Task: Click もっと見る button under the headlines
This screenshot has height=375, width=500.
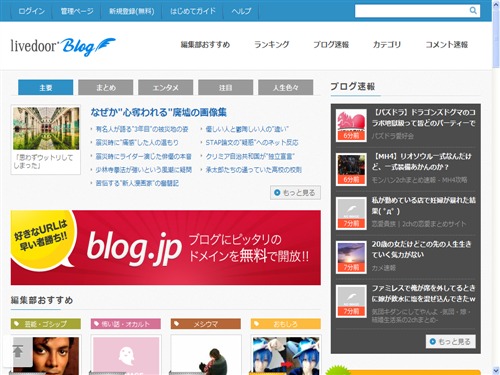Action: coord(295,193)
